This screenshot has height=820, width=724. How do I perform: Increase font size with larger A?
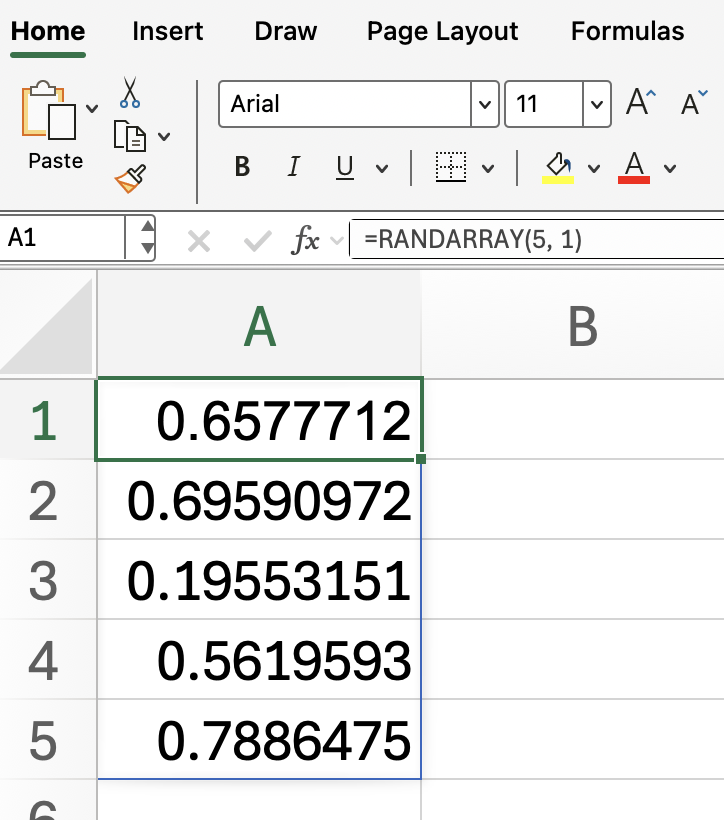pos(640,103)
